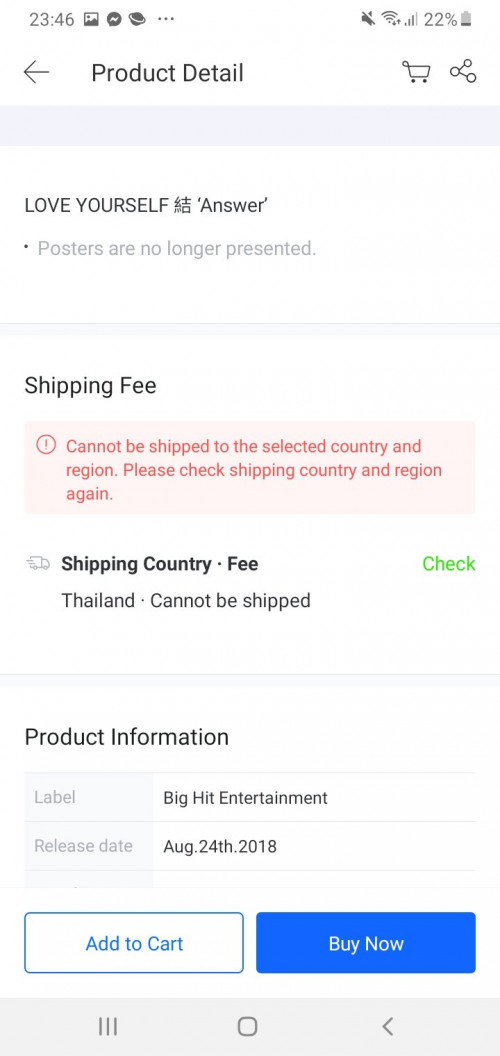Tap the Thailand cannot be shipped text
Viewport: 500px width, 1056px height.
point(186,601)
